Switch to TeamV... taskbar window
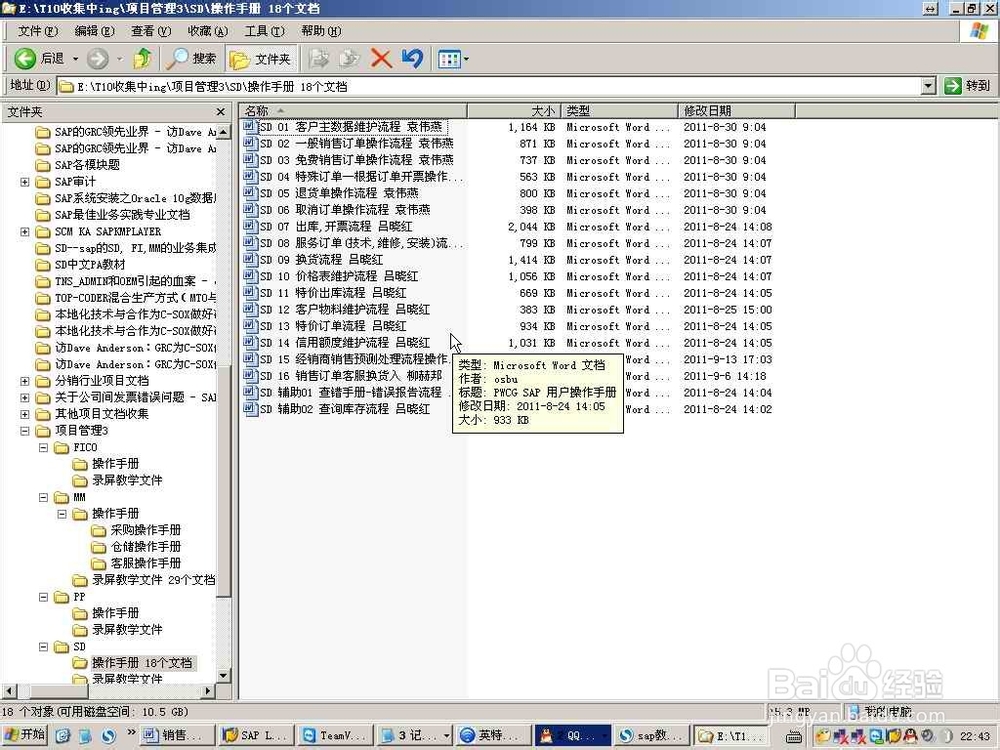Screen dimensions: 1000x750 [x=336, y=735]
